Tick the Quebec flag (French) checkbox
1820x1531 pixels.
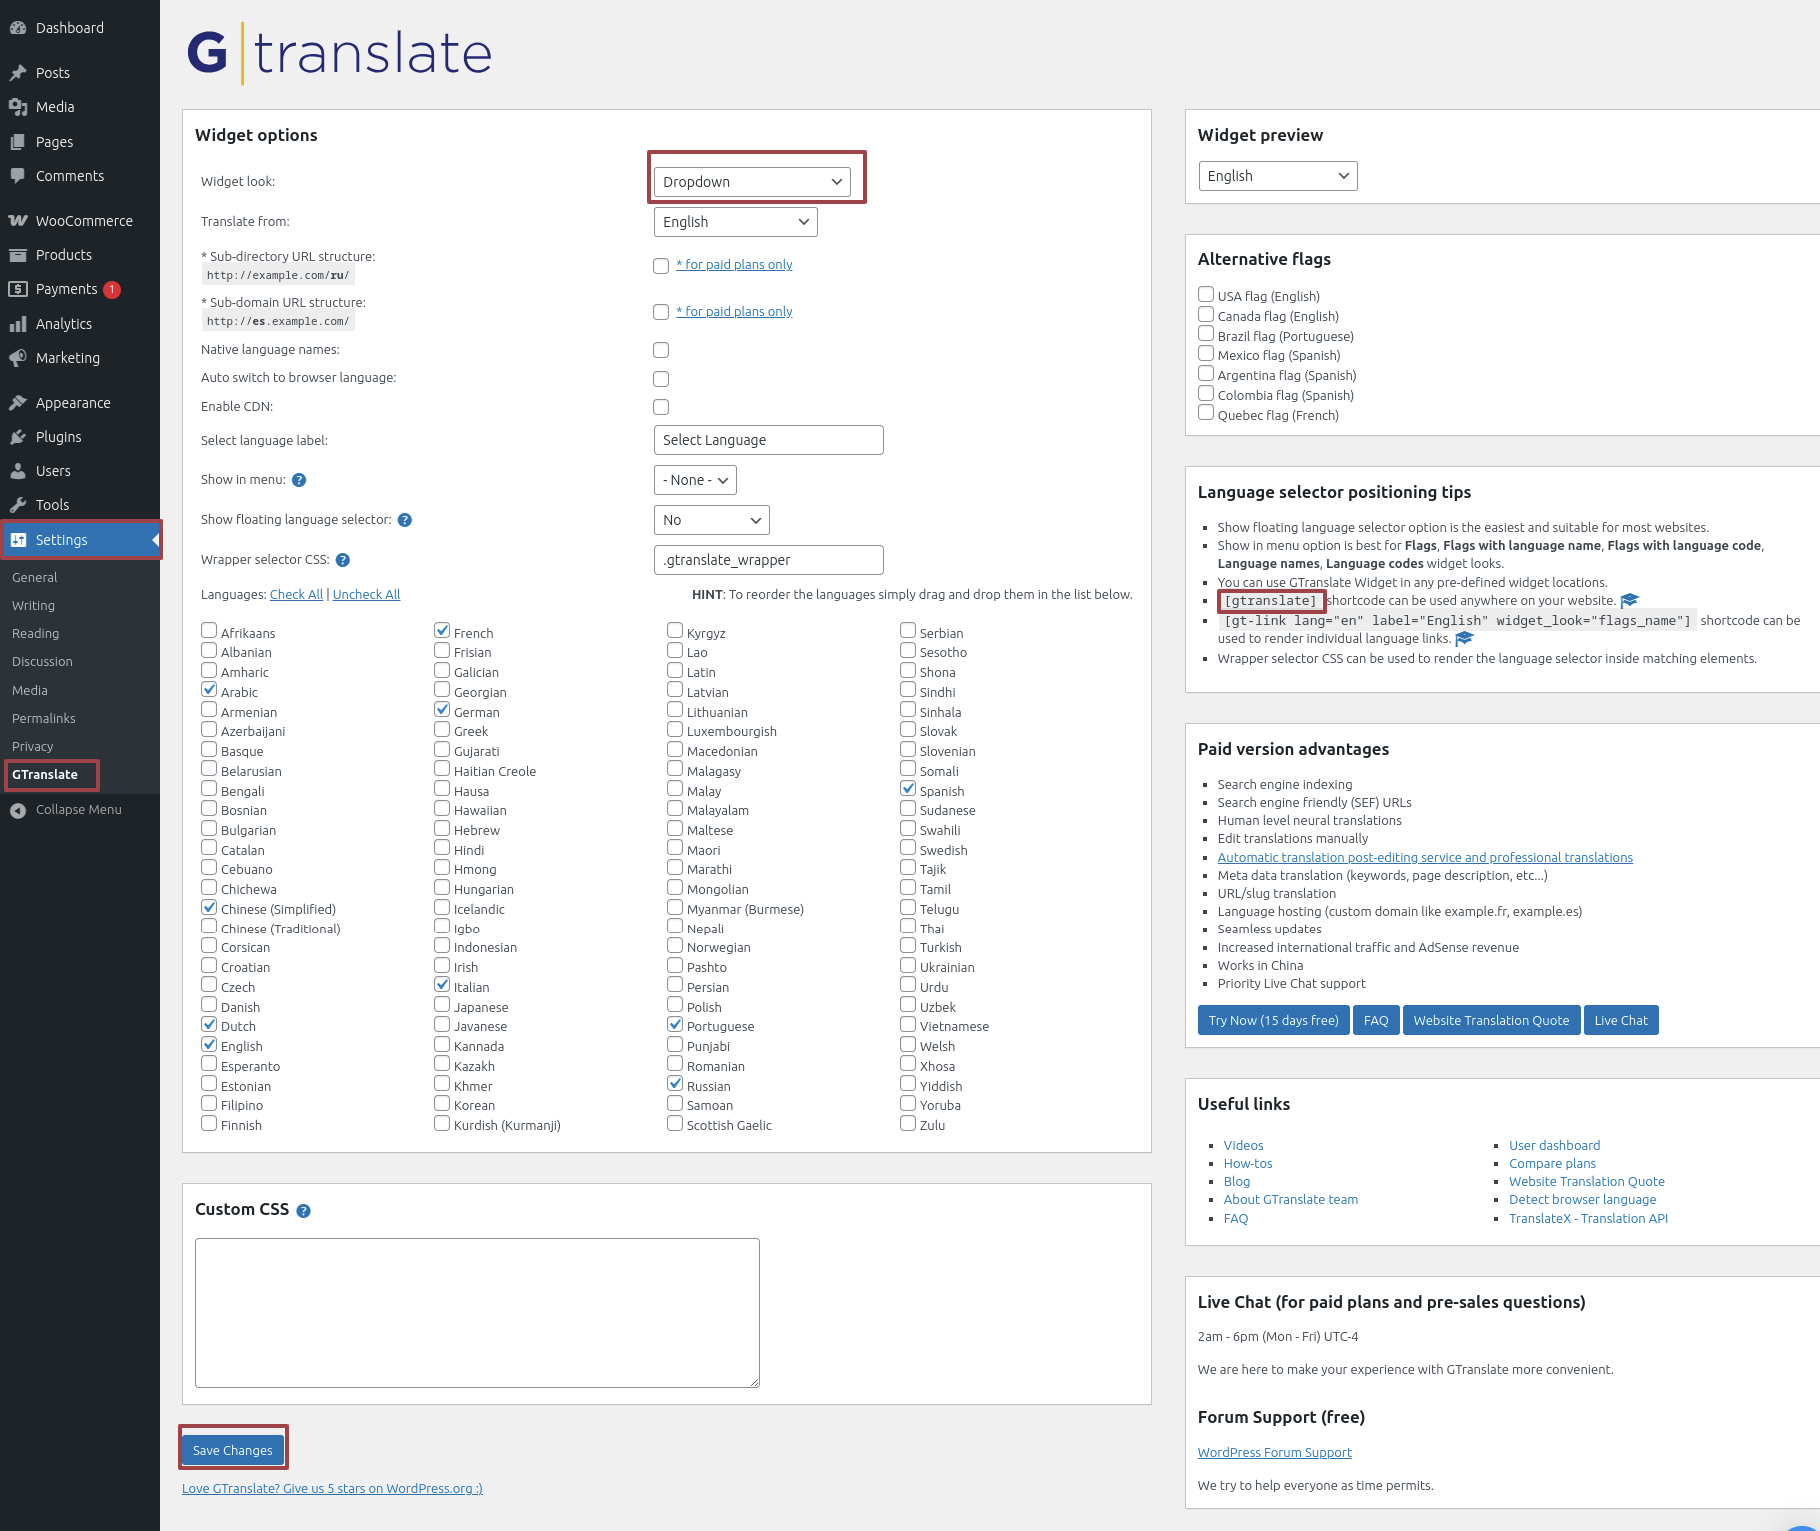pos(1206,412)
